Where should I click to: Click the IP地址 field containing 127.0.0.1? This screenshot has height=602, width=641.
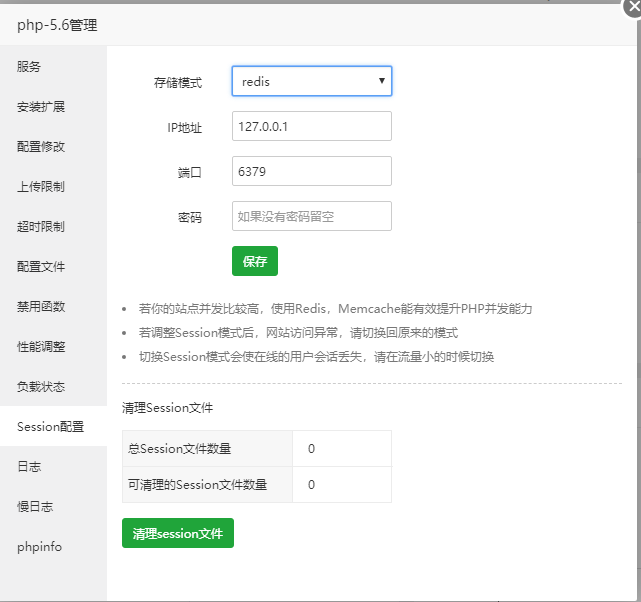pos(312,126)
